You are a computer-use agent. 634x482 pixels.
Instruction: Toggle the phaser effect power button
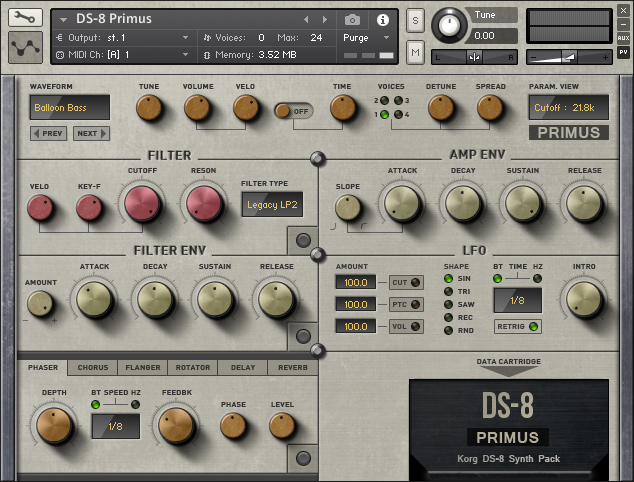(x=303, y=458)
